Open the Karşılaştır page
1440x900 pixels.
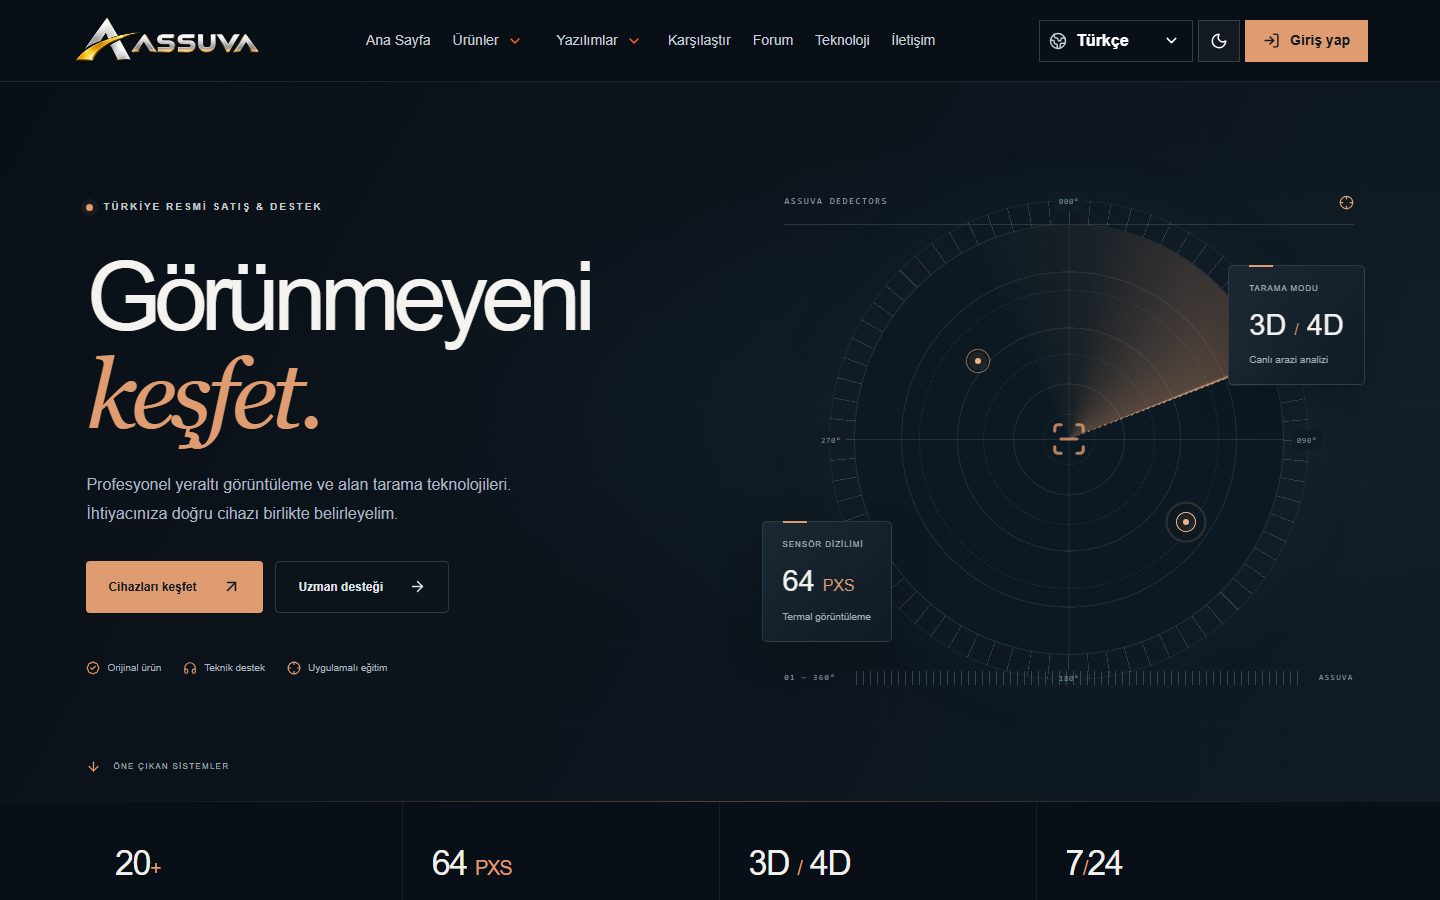tap(699, 40)
